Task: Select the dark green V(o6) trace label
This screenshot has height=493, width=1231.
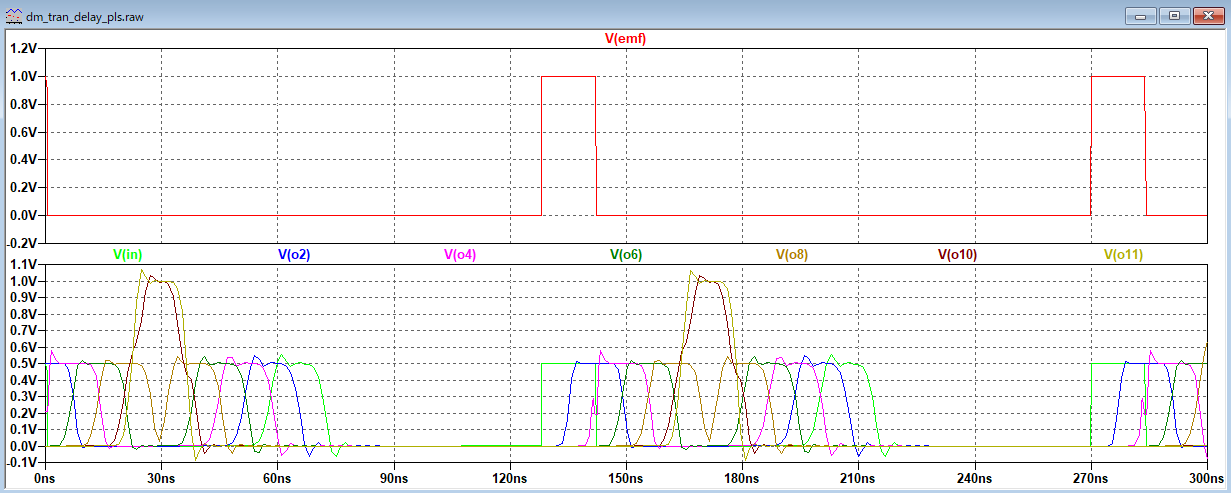Action: click(x=626, y=255)
